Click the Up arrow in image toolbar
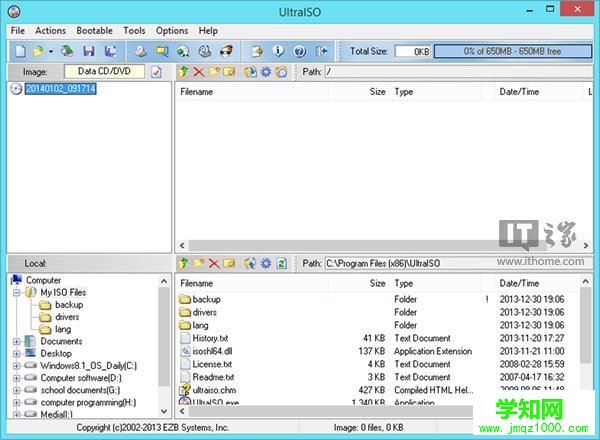The image size is (600, 440). click(x=183, y=72)
